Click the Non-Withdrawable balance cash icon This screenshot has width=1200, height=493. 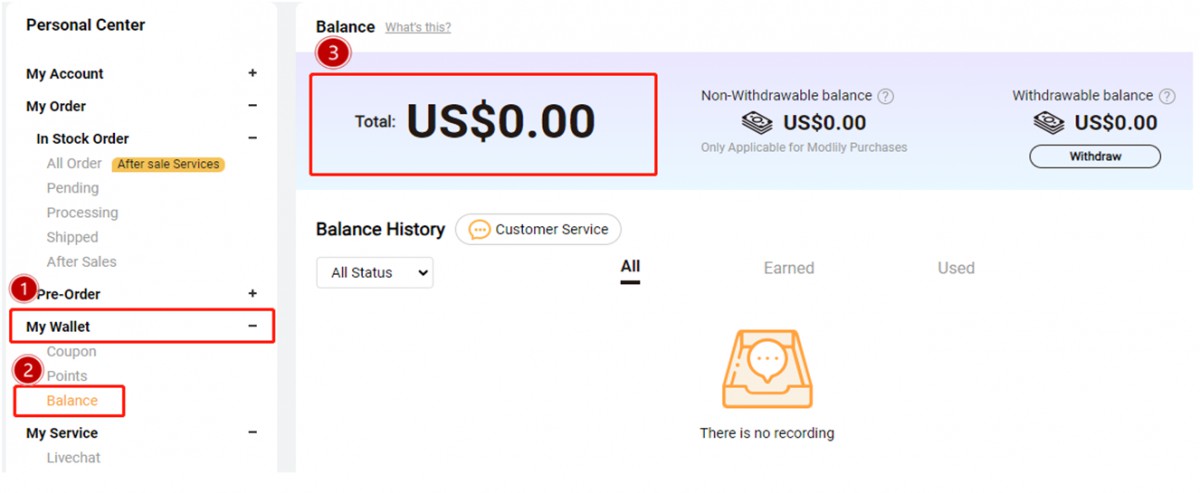coord(758,123)
